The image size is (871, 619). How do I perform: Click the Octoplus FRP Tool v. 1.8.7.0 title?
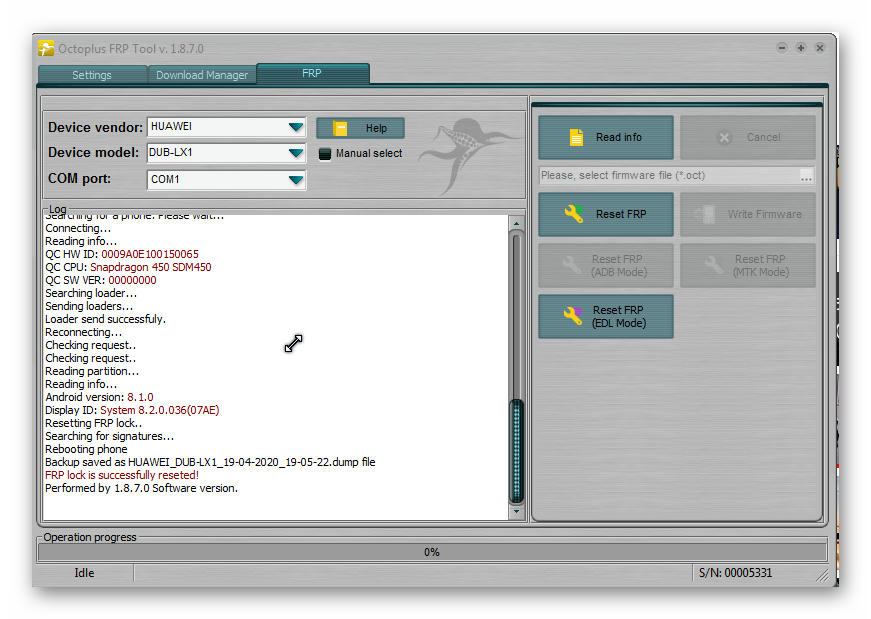131,49
